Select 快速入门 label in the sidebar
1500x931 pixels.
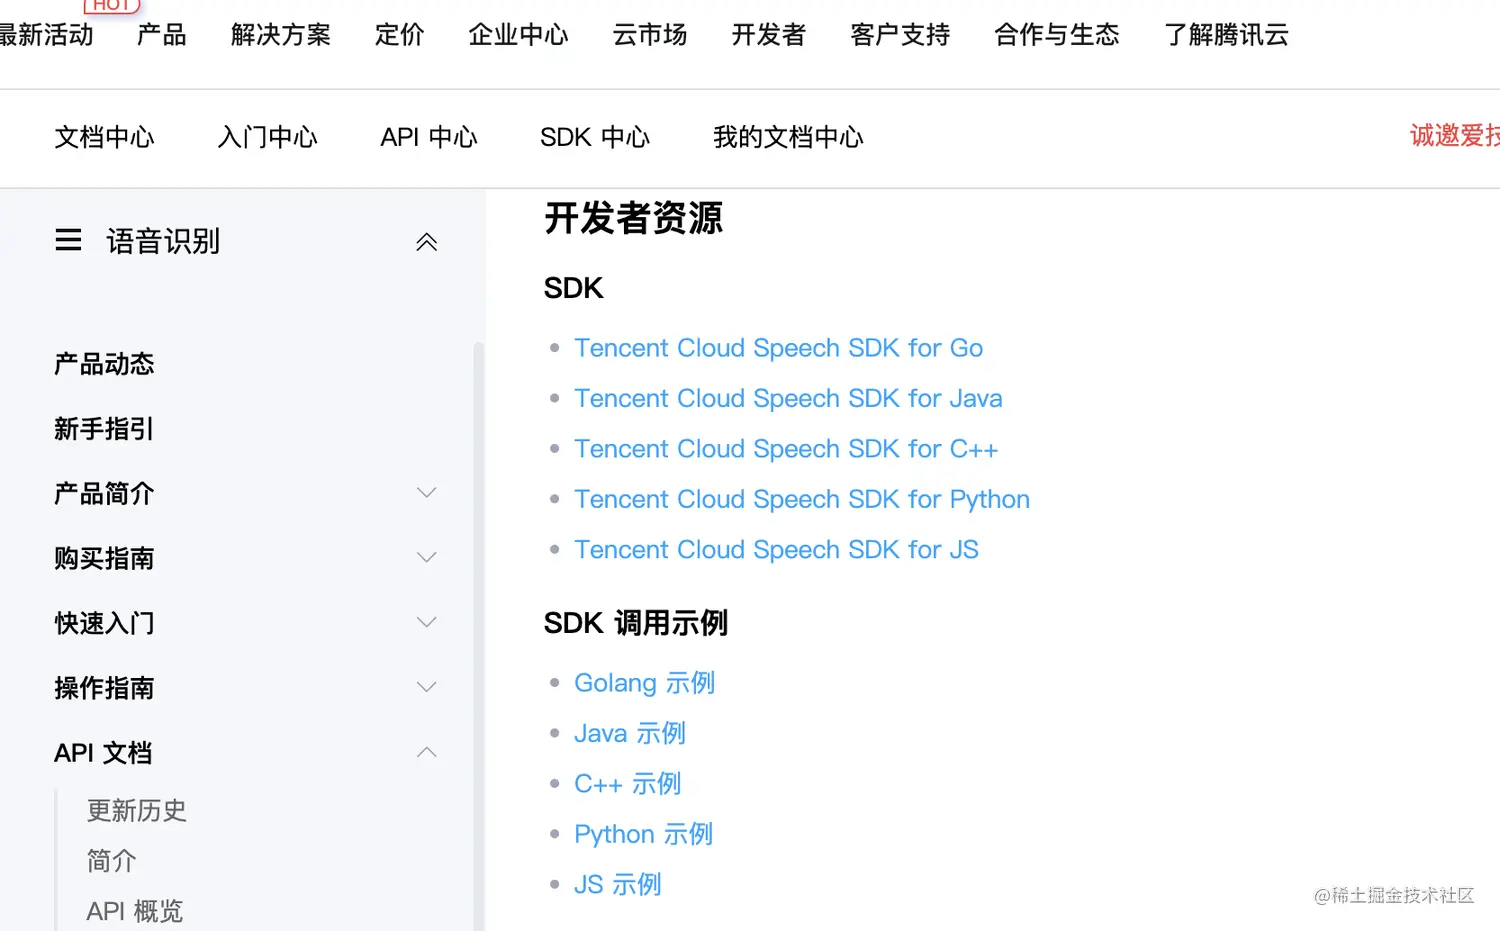click(104, 623)
